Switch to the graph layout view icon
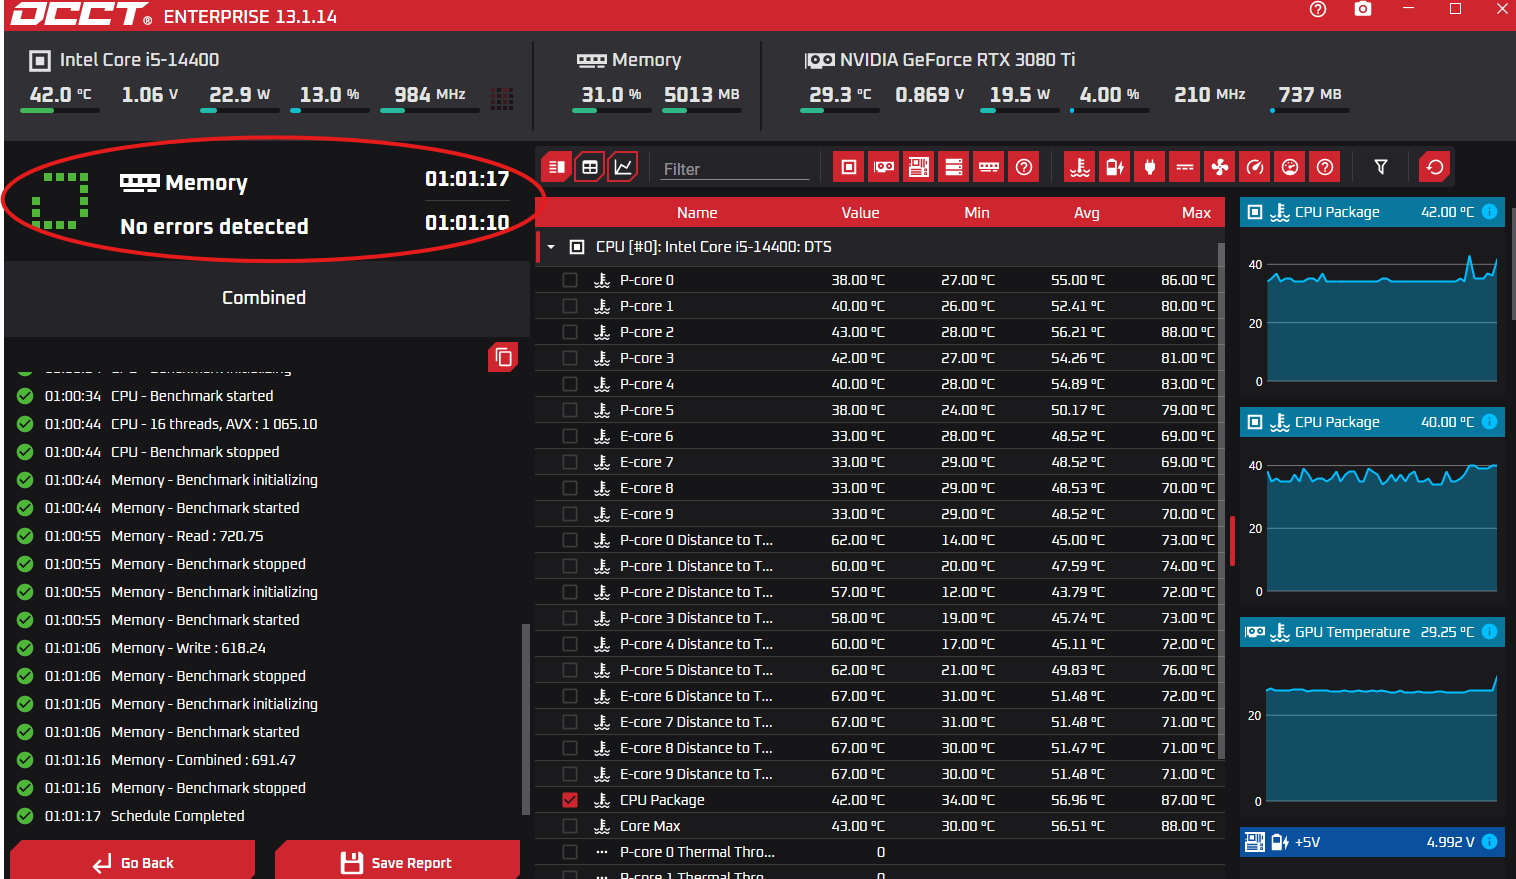The width and height of the screenshot is (1516, 879). coord(623,167)
